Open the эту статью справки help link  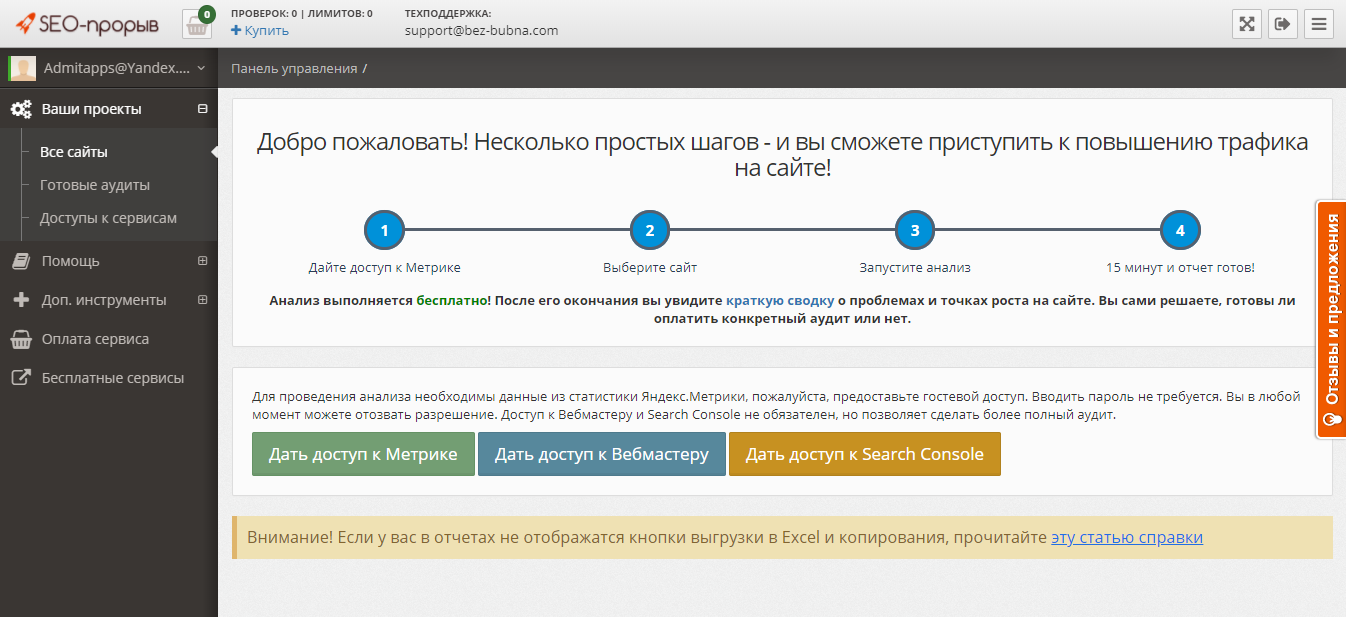(x=1126, y=537)
